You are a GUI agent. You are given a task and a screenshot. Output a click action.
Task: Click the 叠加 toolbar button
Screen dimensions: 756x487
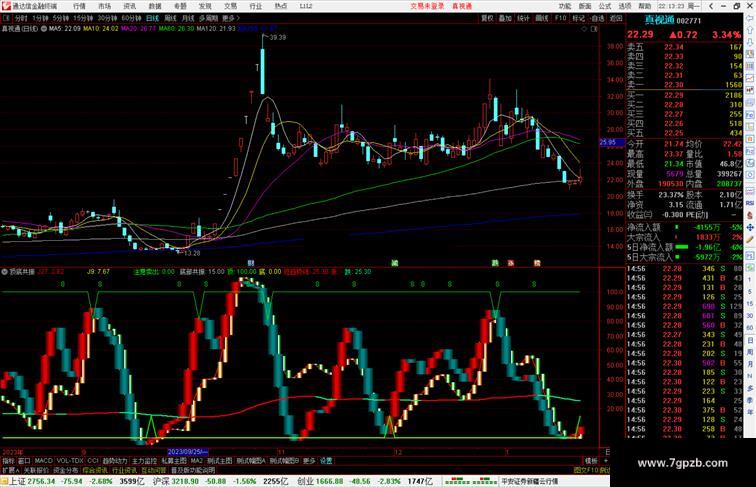505,18
